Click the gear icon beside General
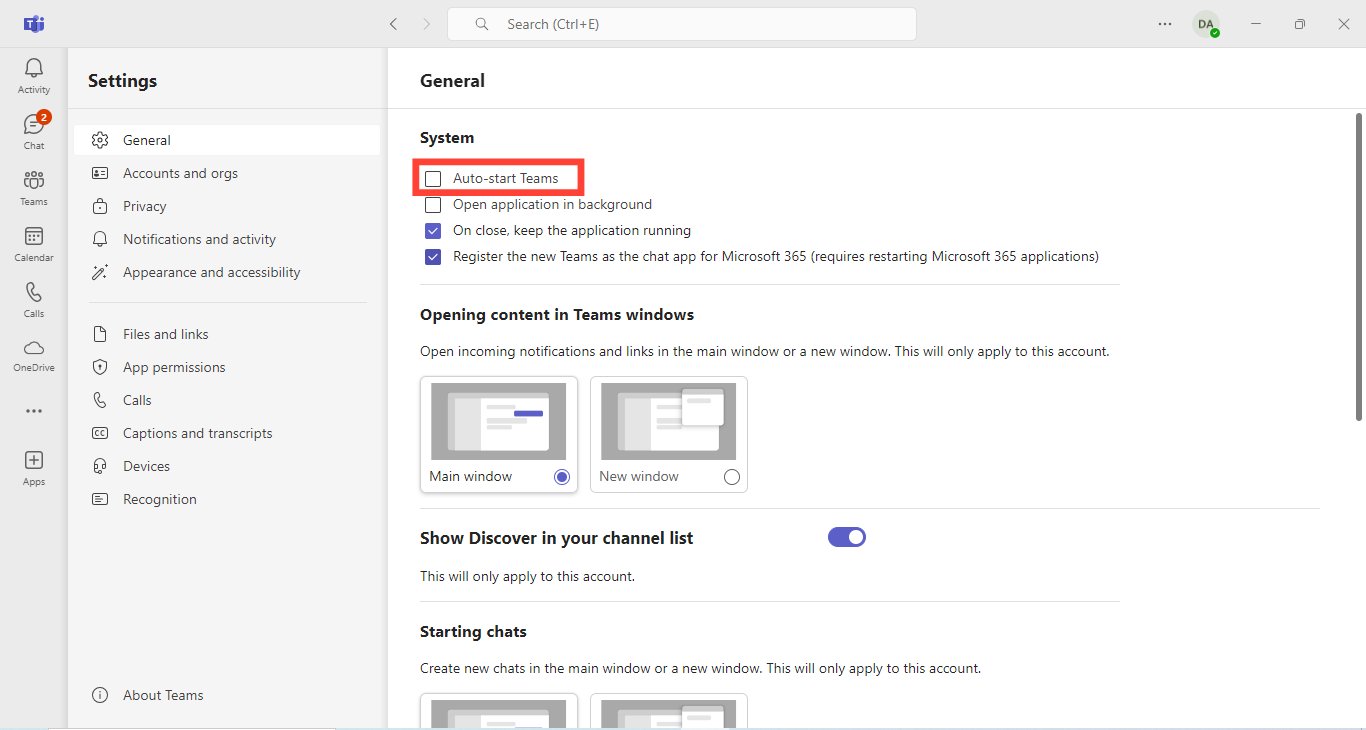Viewport: 1366px width, 730px height. tap(100, 140)
